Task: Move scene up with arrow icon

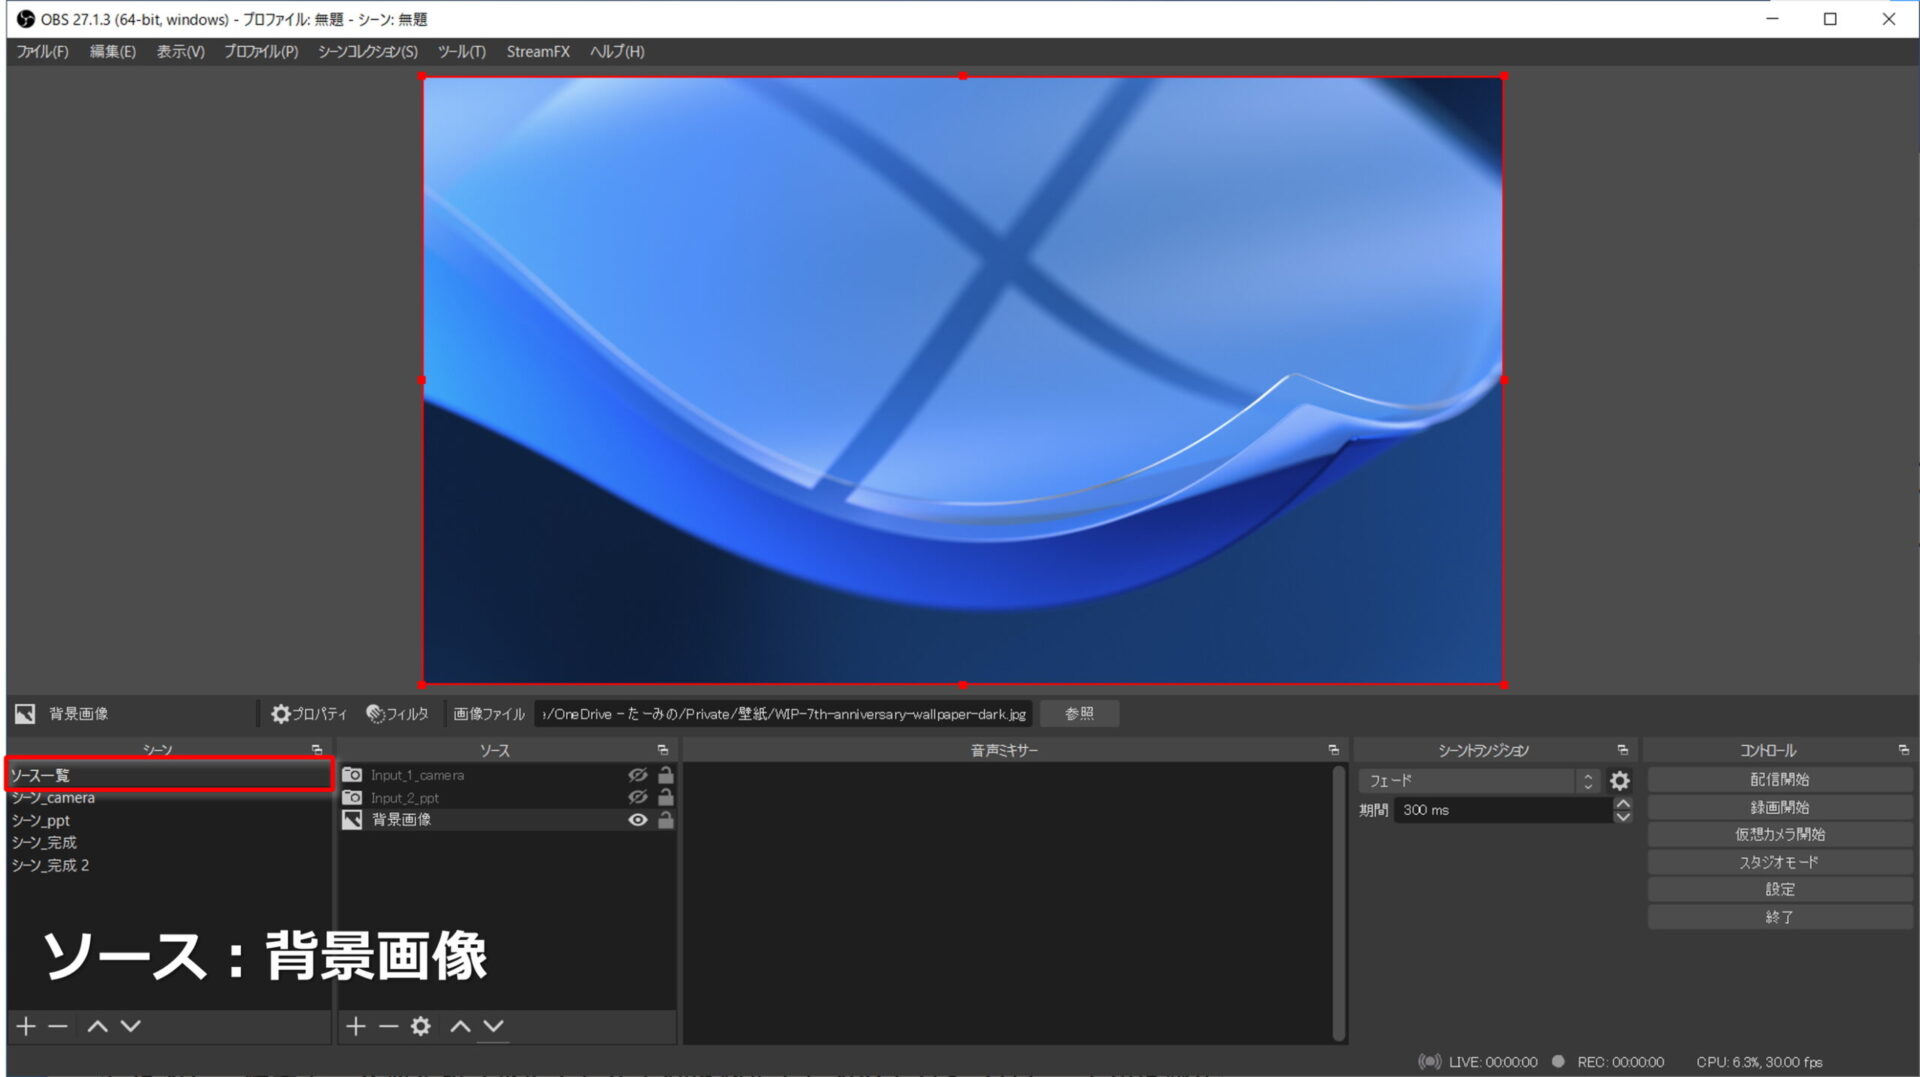Action: [97, 1026]
